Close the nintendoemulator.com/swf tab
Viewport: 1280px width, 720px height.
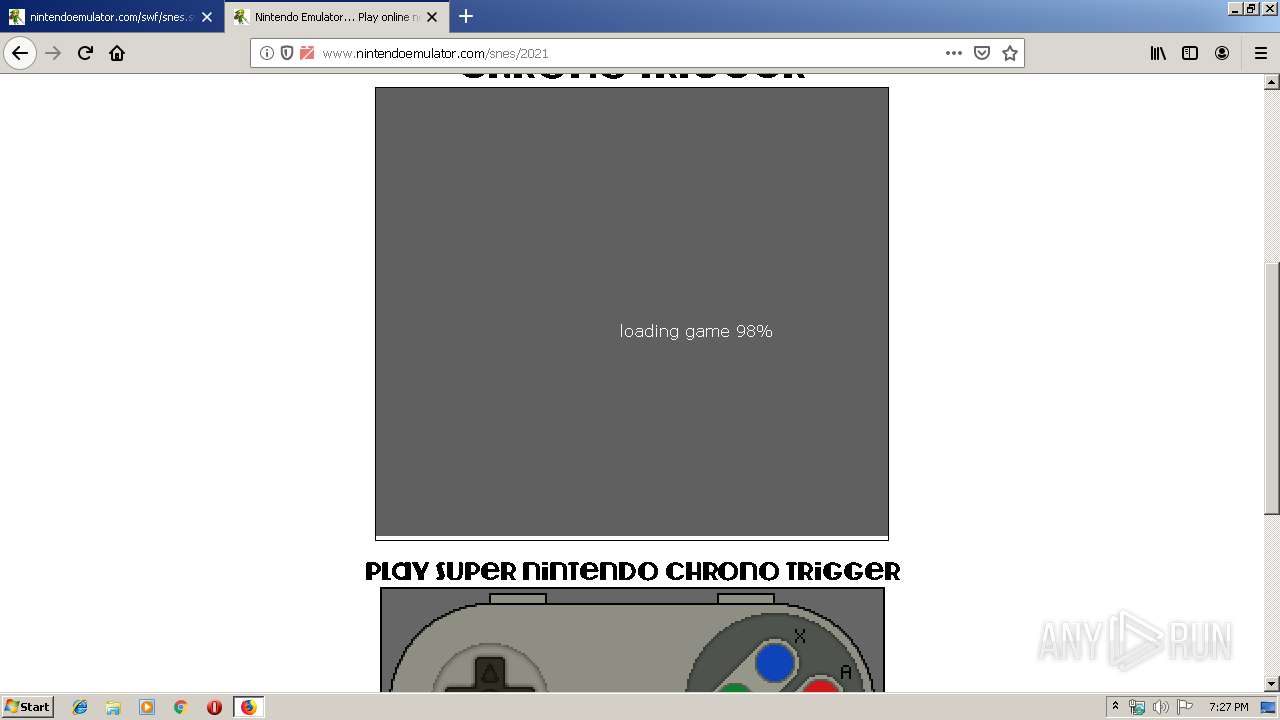click(x=207, y=17)
